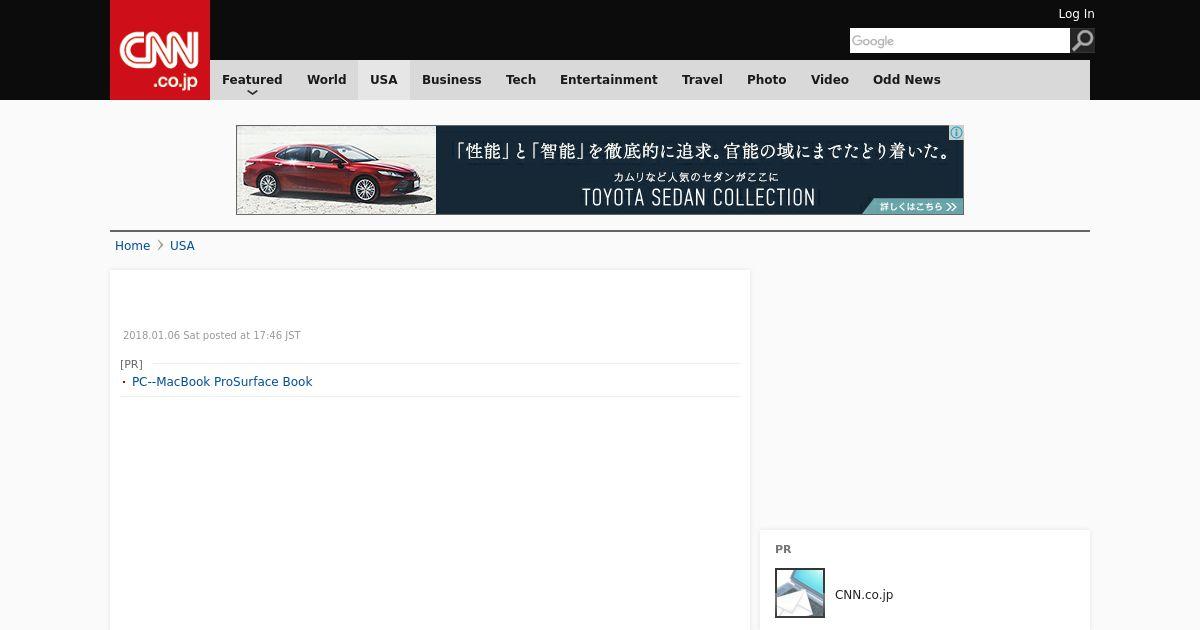Click the CNN.co.jp PR thumbnail image
This screenshot has width=1200, height=630.
(x=800, y=593)
